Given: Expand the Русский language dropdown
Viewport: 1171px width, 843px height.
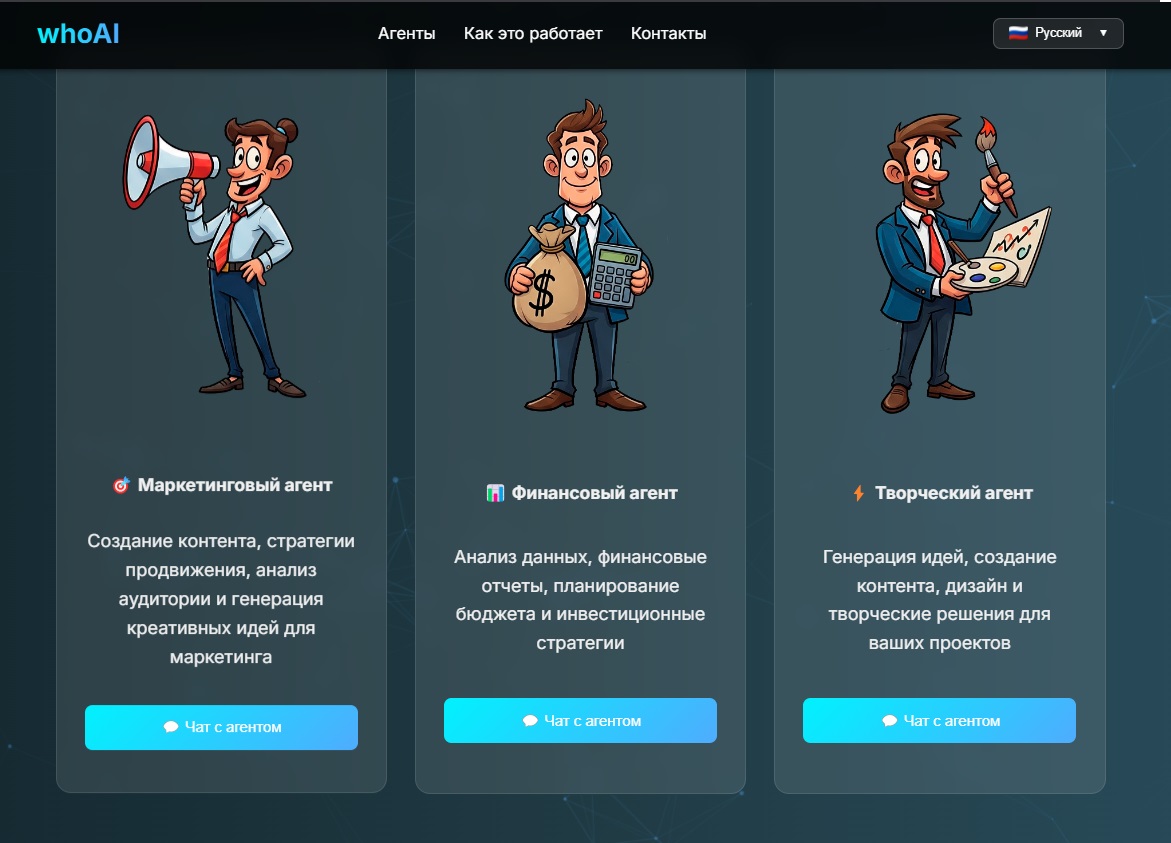Looking at the screenshot, I should [1057, 33].
